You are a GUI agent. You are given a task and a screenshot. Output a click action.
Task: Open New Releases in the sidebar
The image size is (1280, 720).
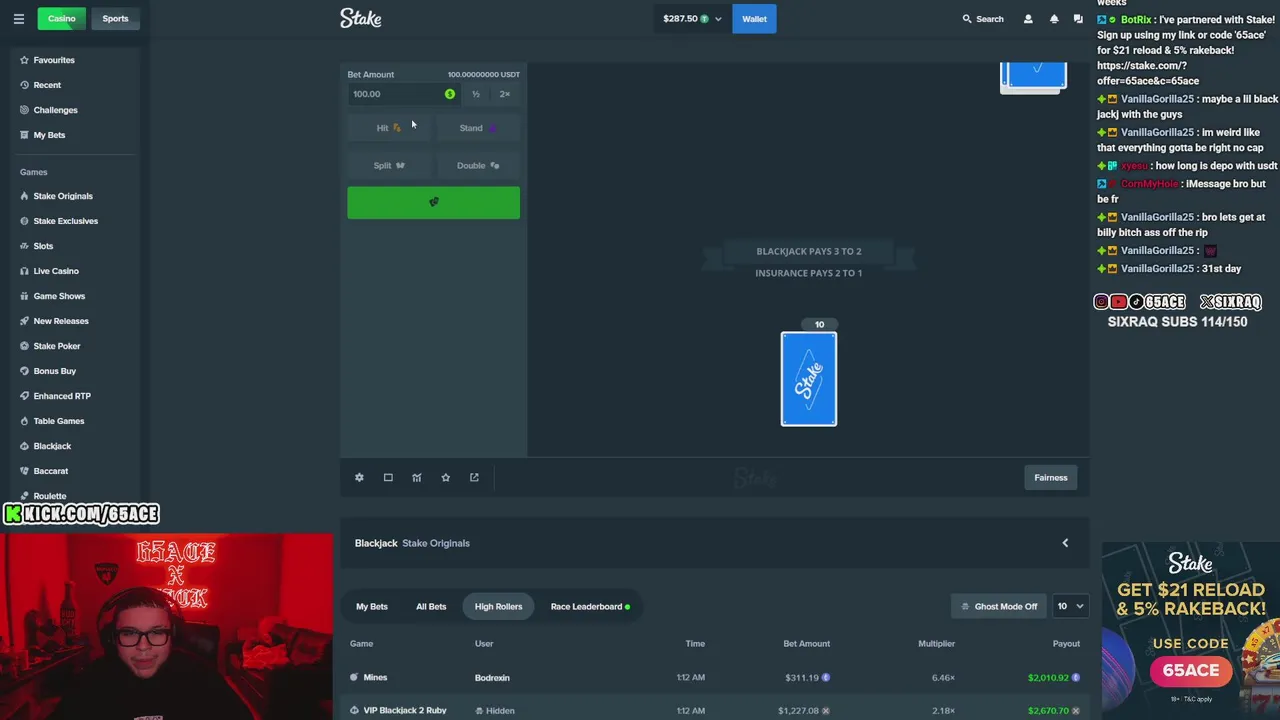click(61, 321)
